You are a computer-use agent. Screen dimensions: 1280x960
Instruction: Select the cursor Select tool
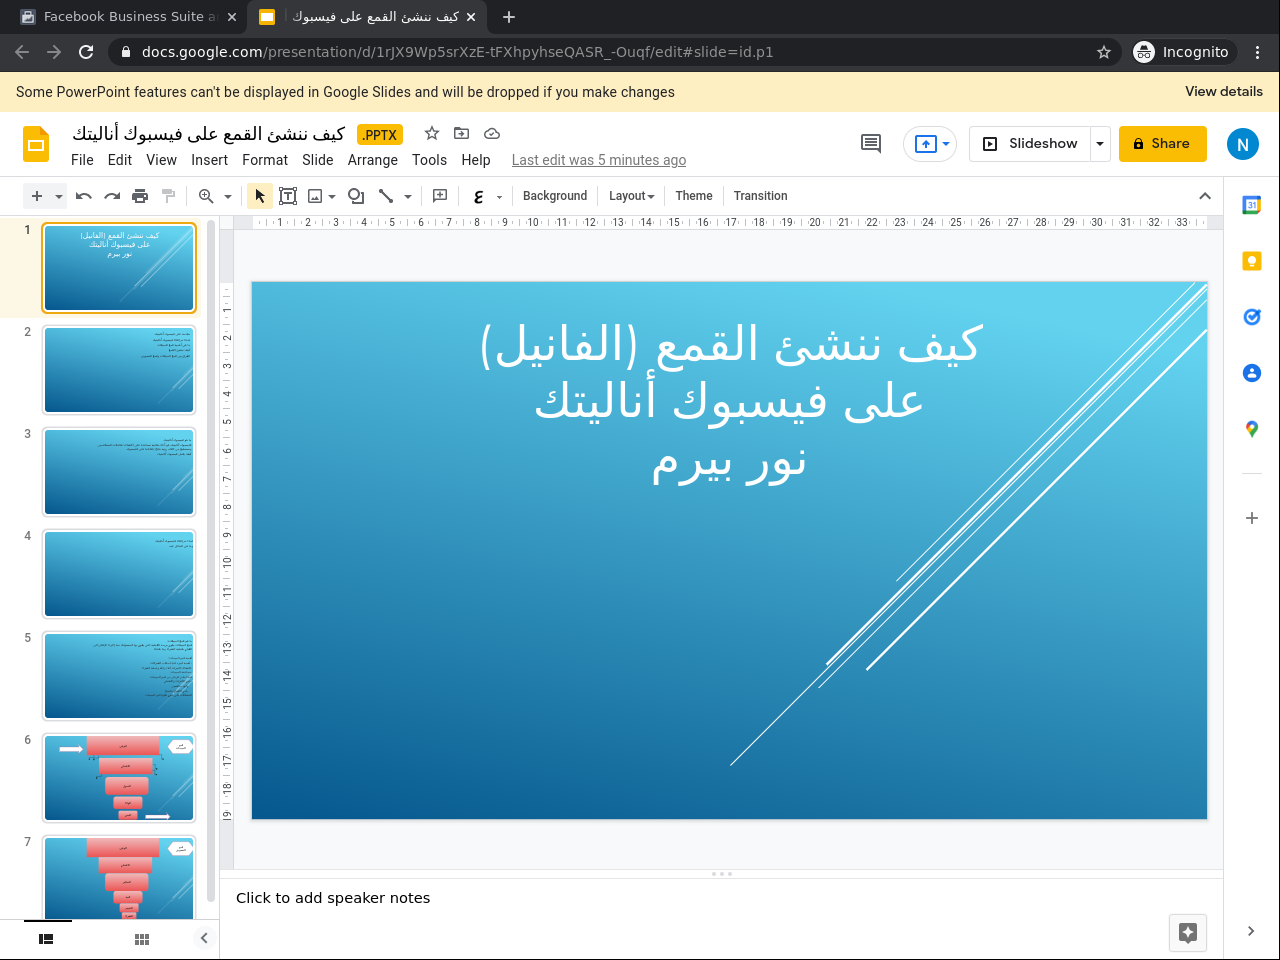[x=260, y=196]
